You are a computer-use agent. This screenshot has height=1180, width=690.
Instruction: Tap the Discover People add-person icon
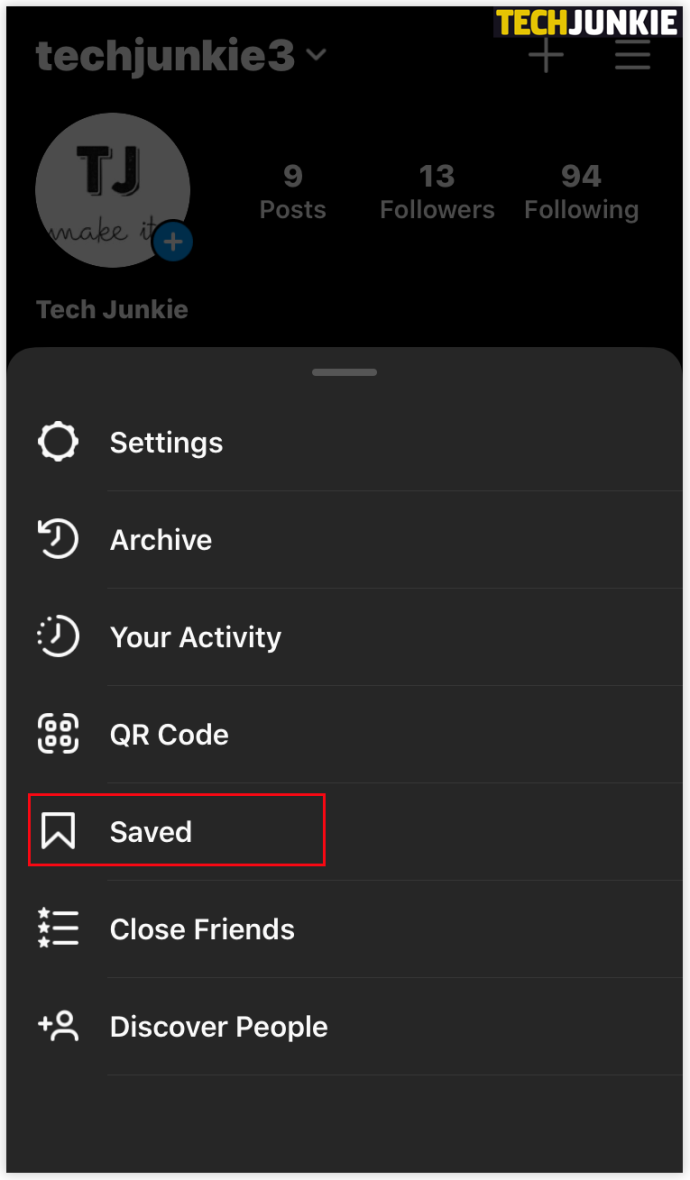[58, 1026]
